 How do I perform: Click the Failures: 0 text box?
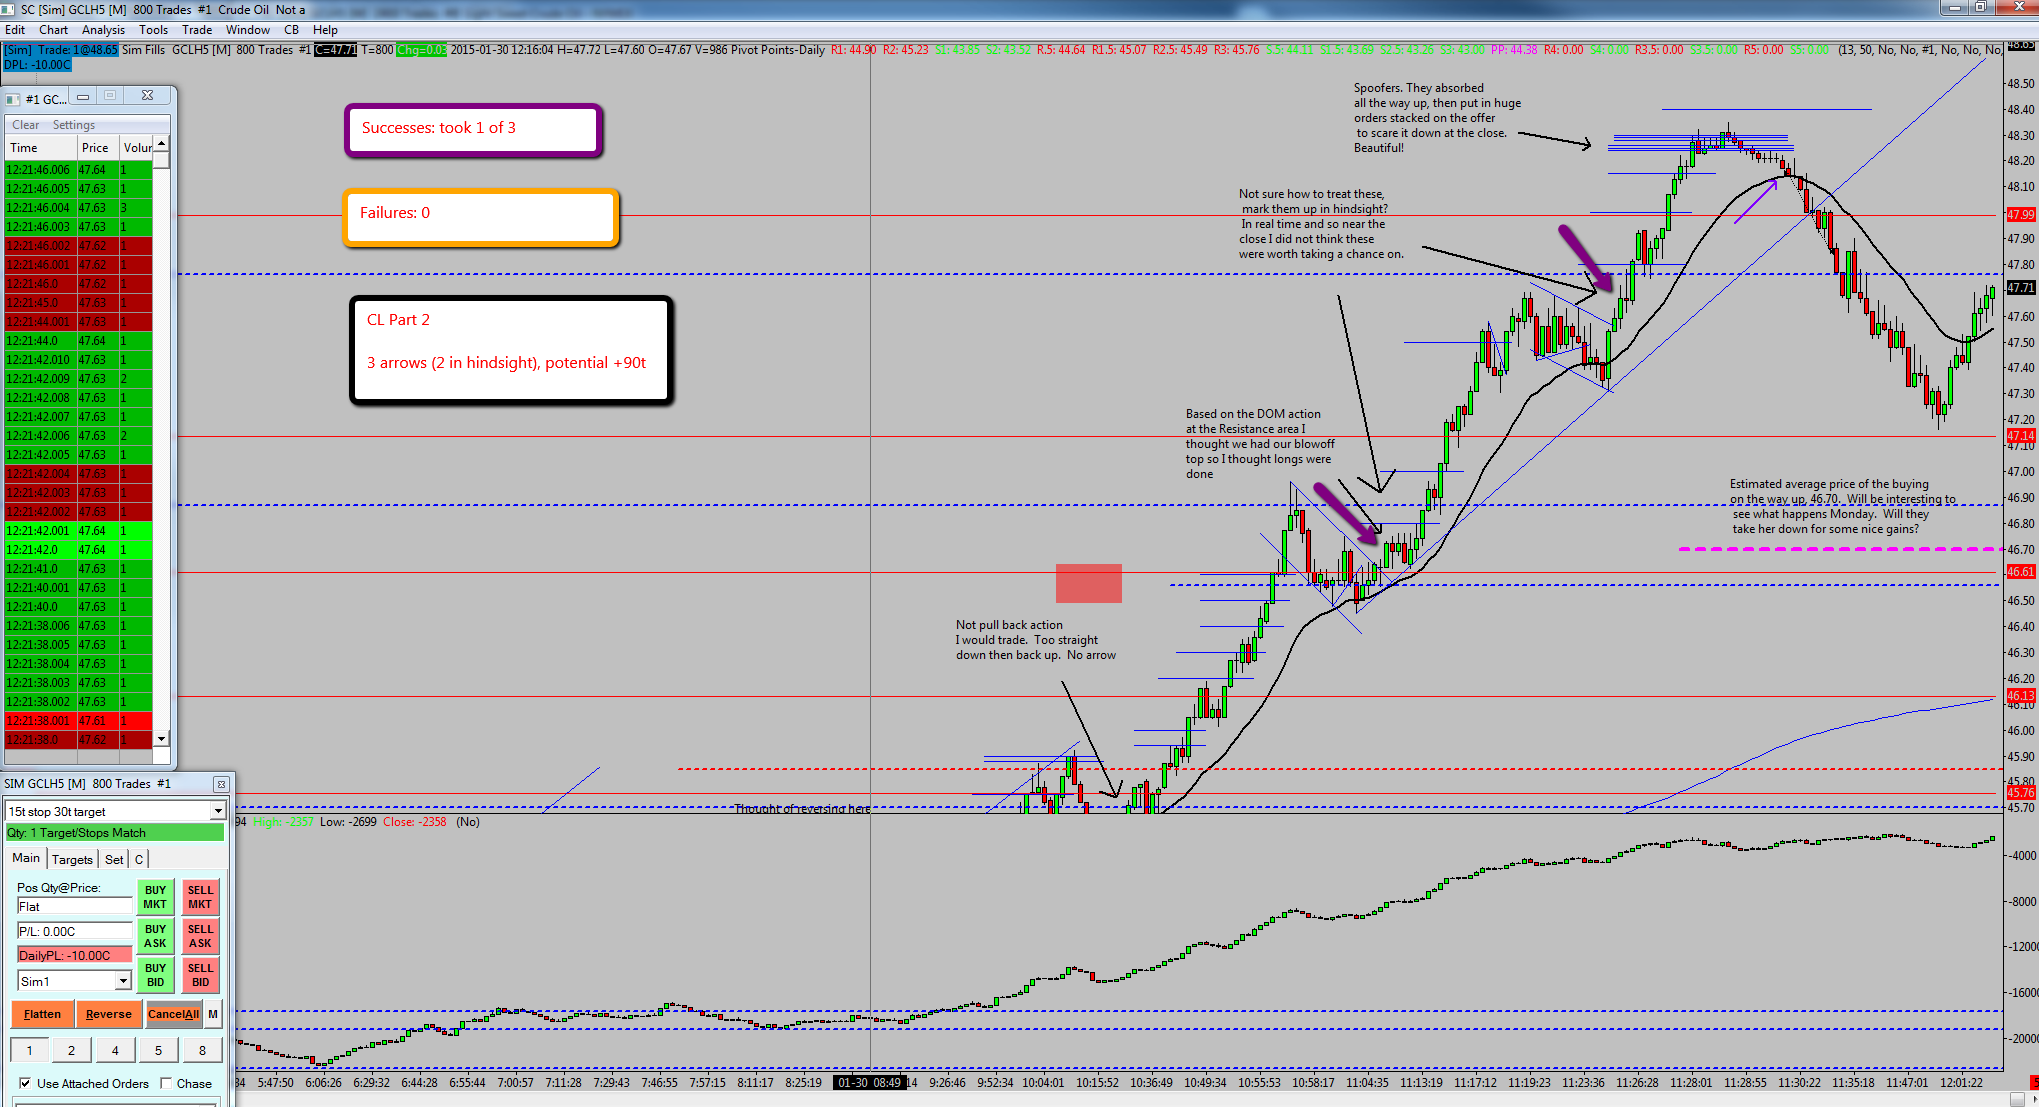(480, 217)
